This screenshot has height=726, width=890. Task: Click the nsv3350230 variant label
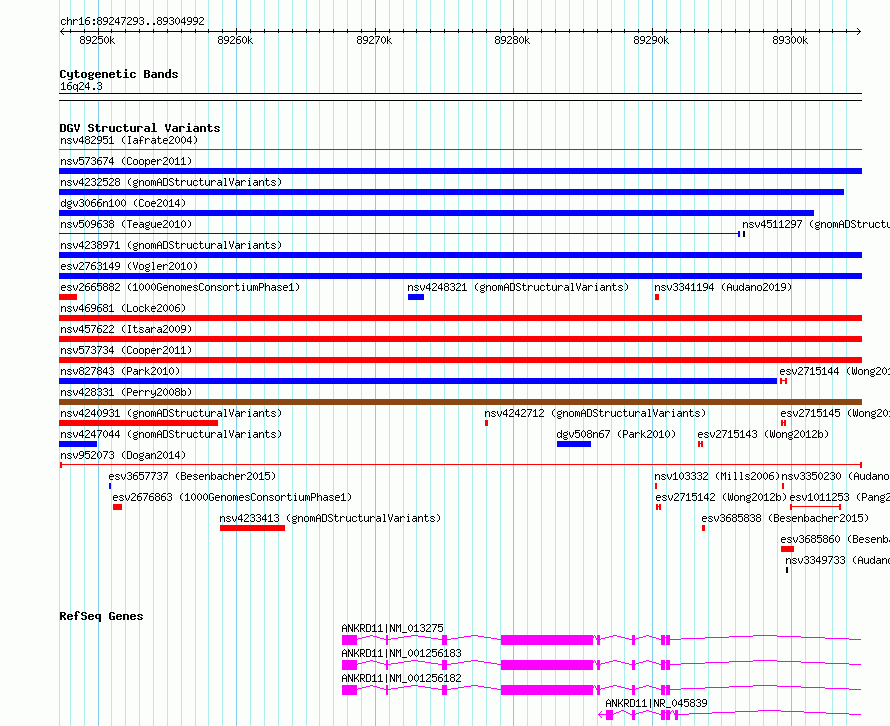click(x=835, y=476)
